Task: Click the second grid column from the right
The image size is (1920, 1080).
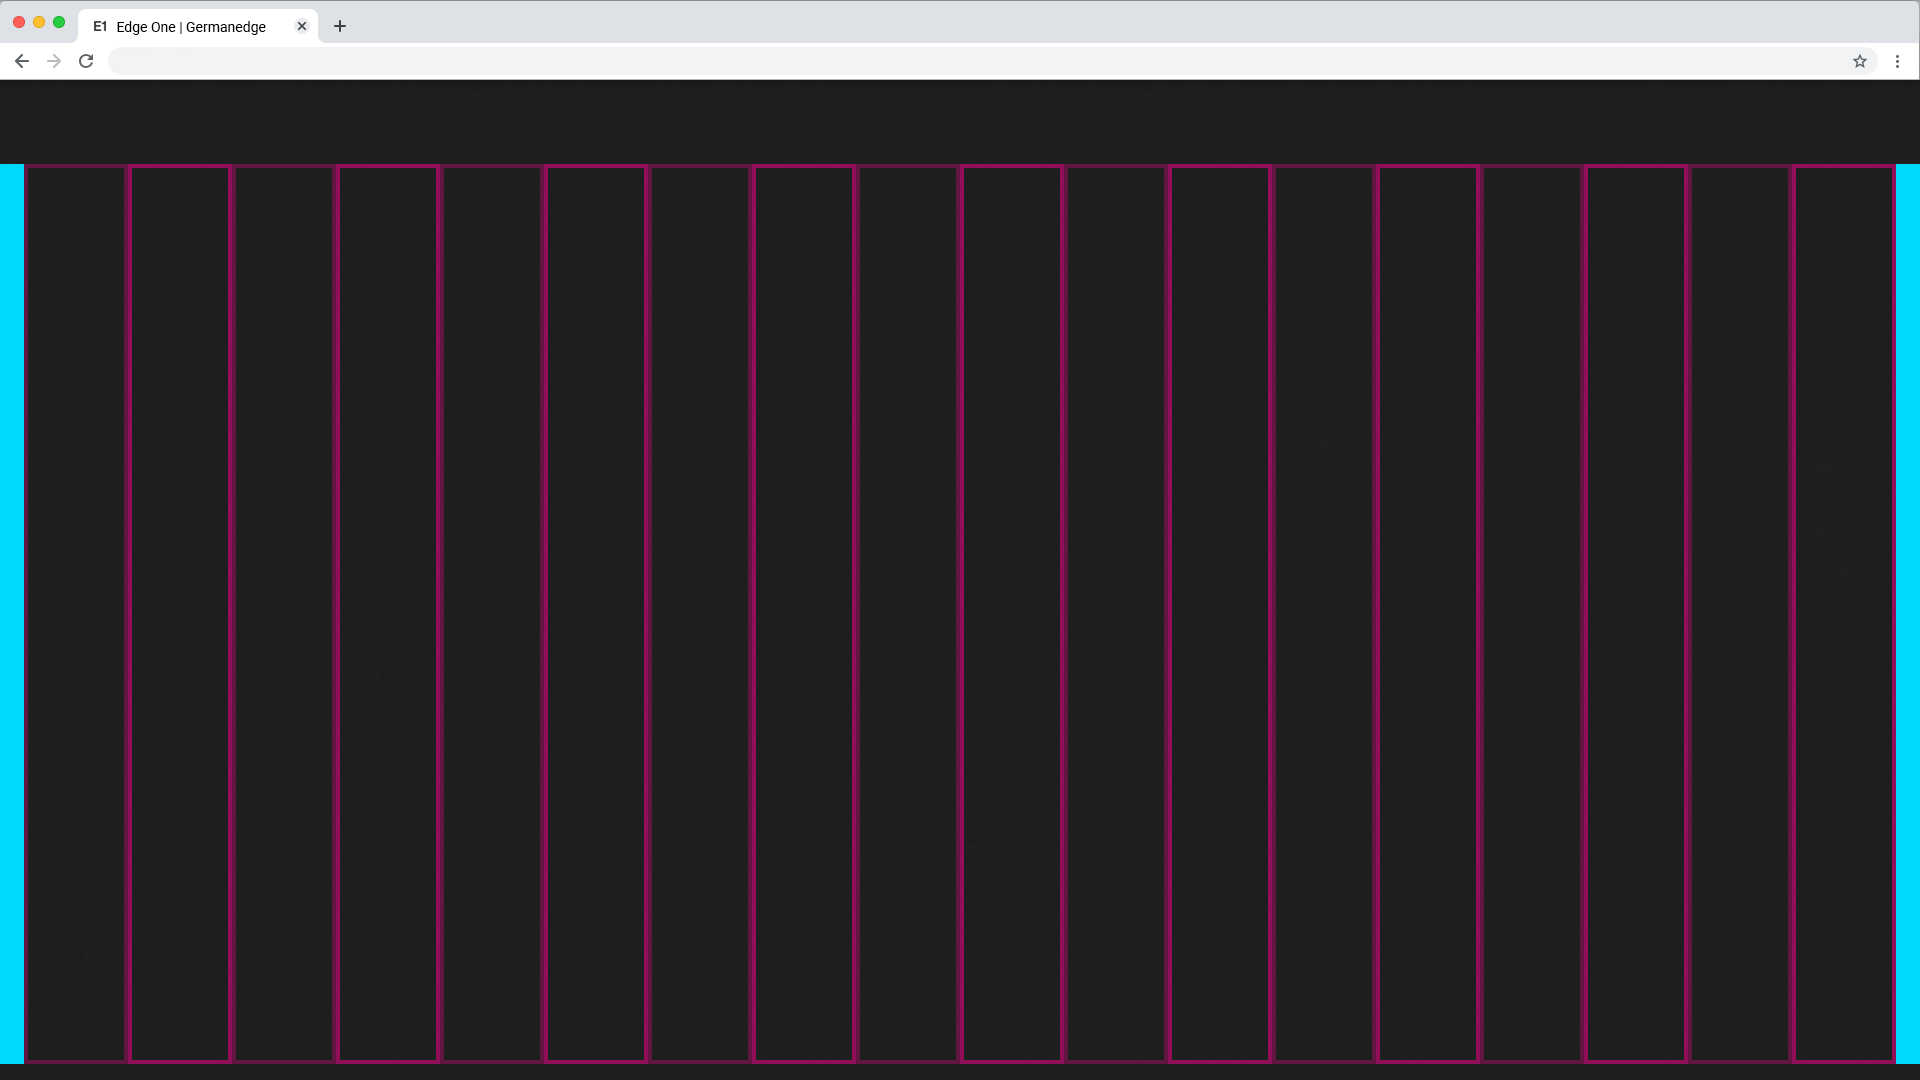Action: point(1739,612)
